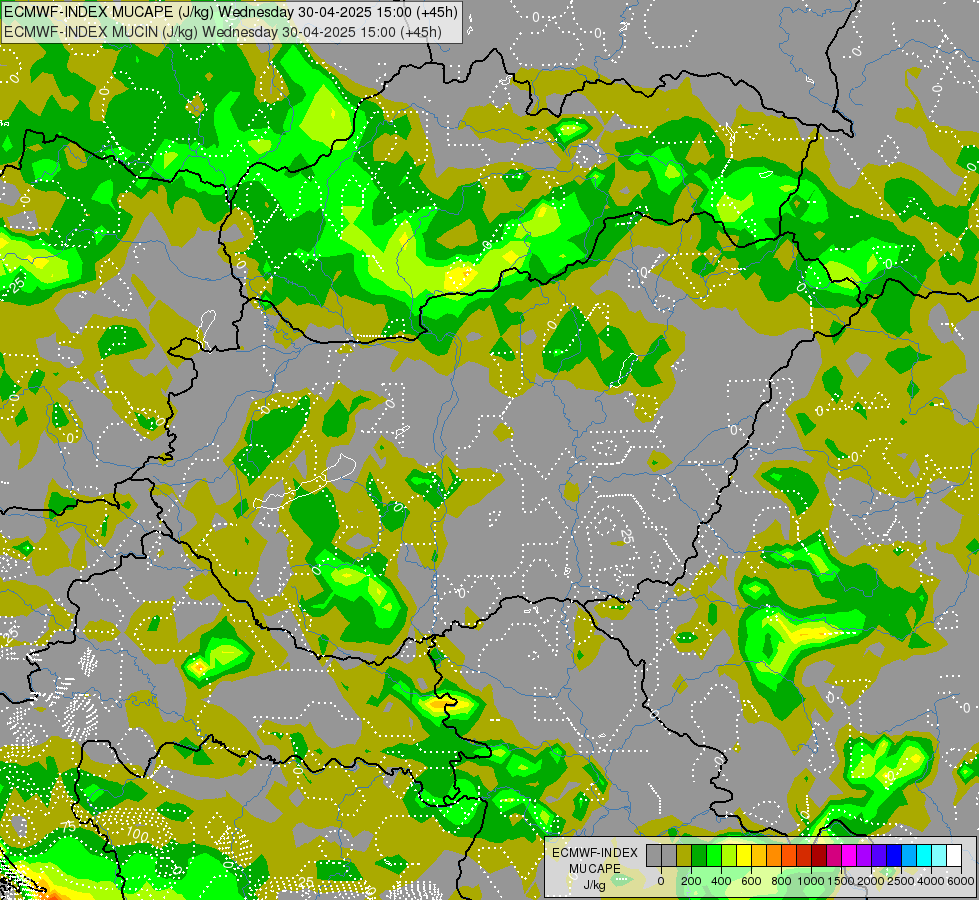Click the lime yellow-green swatch after 400
Screen dimensions: 979x900
tap(729, 856)
